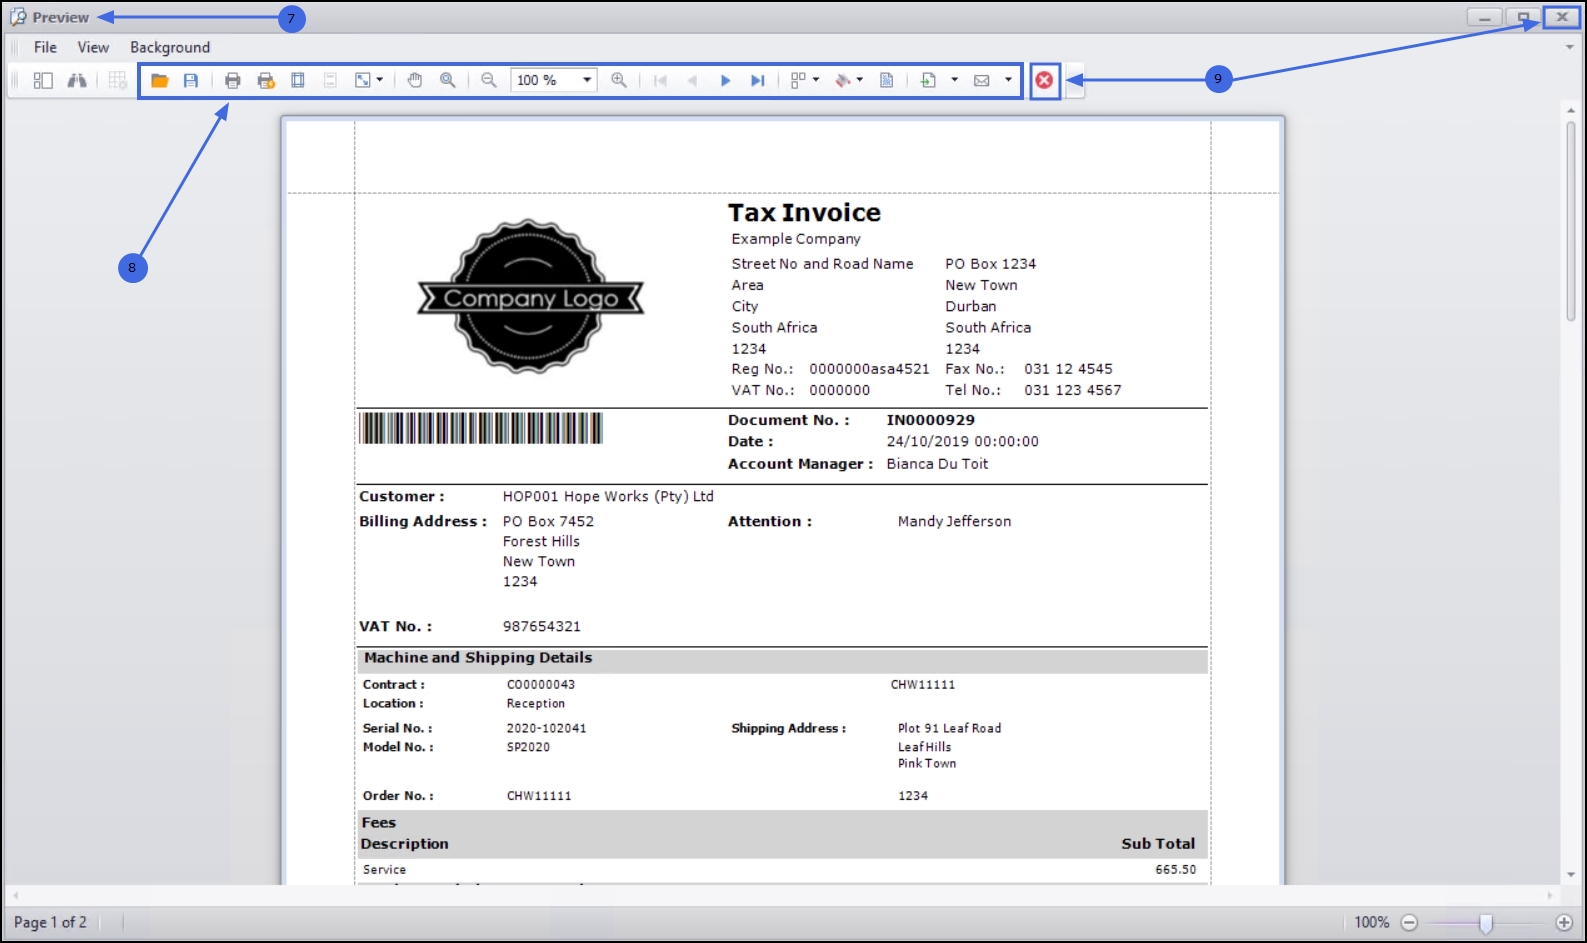Click the Open document folder icon
Viewport: 1587px width, 943px height.
159,81
